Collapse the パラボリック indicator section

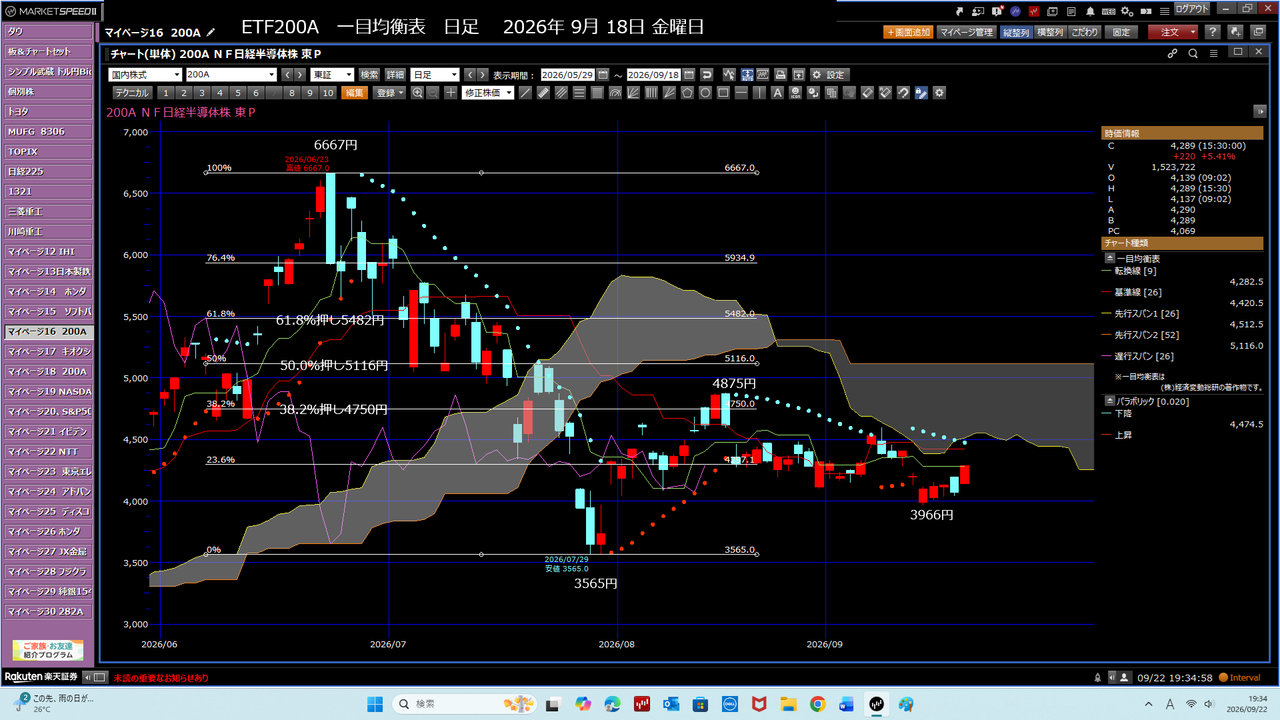[1109, 399]
